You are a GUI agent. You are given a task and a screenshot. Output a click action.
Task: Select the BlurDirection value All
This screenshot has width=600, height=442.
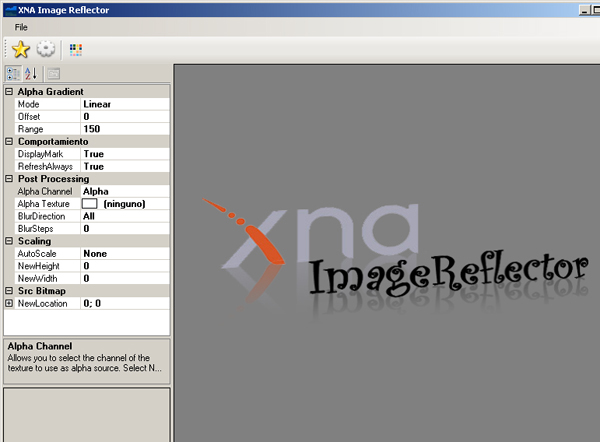(x=125, y=216)
